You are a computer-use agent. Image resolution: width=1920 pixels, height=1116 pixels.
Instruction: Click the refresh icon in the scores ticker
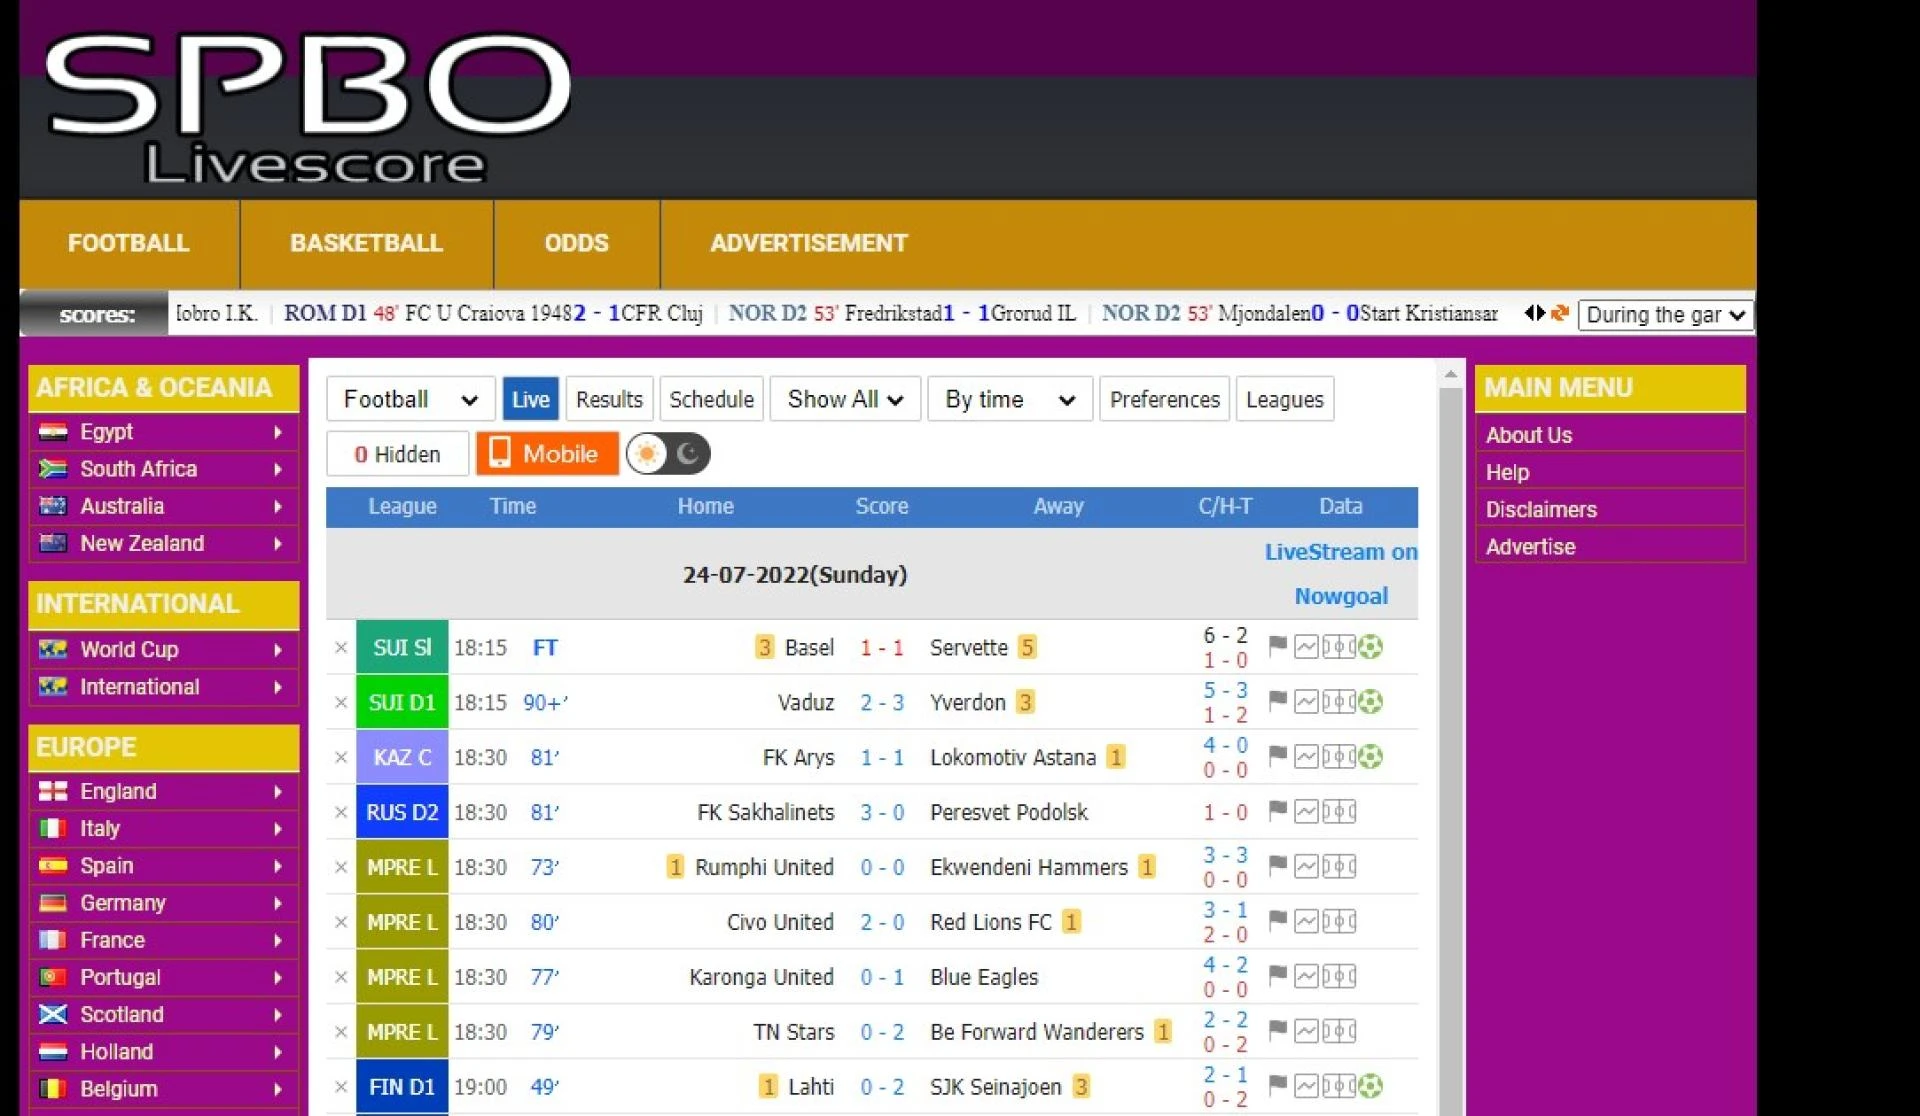tap(1560, 313)
